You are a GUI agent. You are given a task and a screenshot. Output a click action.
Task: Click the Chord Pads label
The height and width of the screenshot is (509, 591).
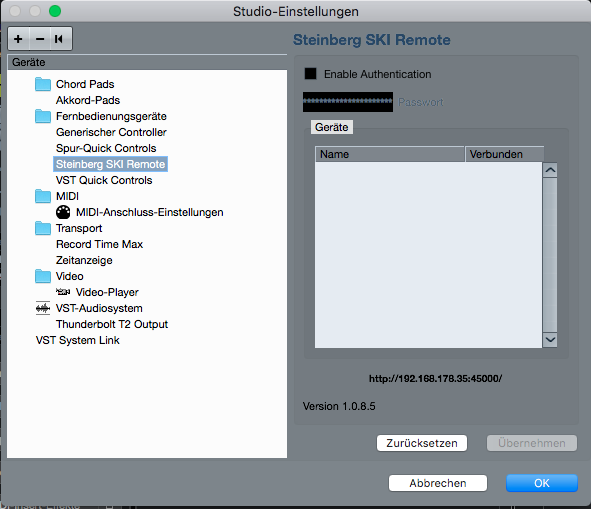point(85,84)
